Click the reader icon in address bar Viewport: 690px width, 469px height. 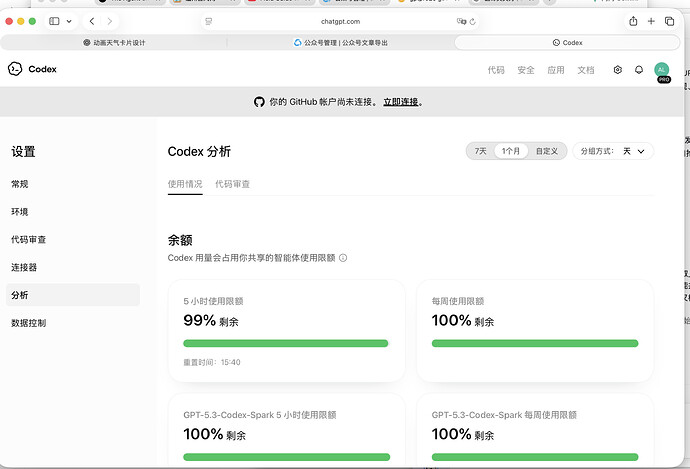pyautogui.click(x=209, y=22)
